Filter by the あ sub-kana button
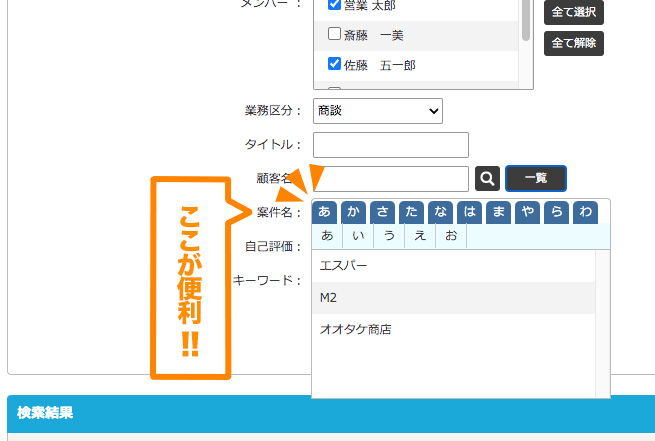Screen dimensions: 655x441 pos(327,236)
